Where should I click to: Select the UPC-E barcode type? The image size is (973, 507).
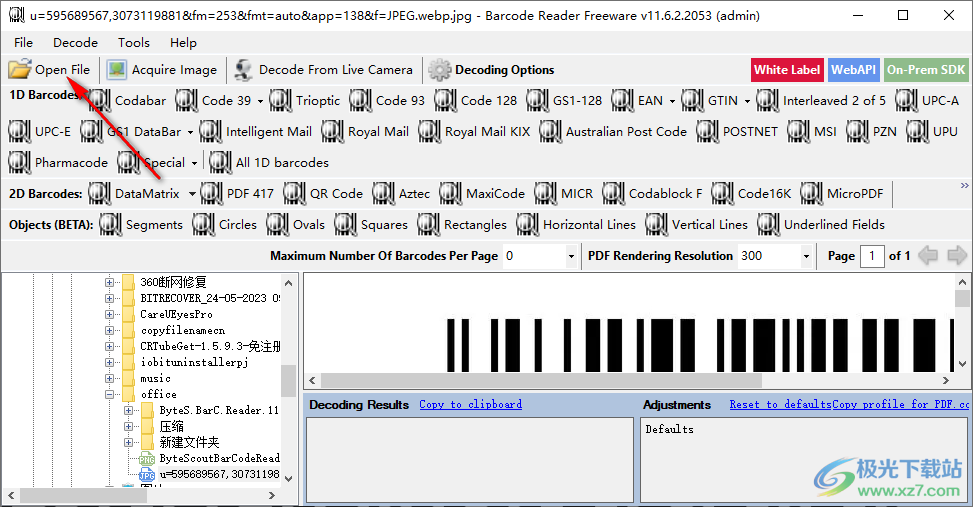40,132
